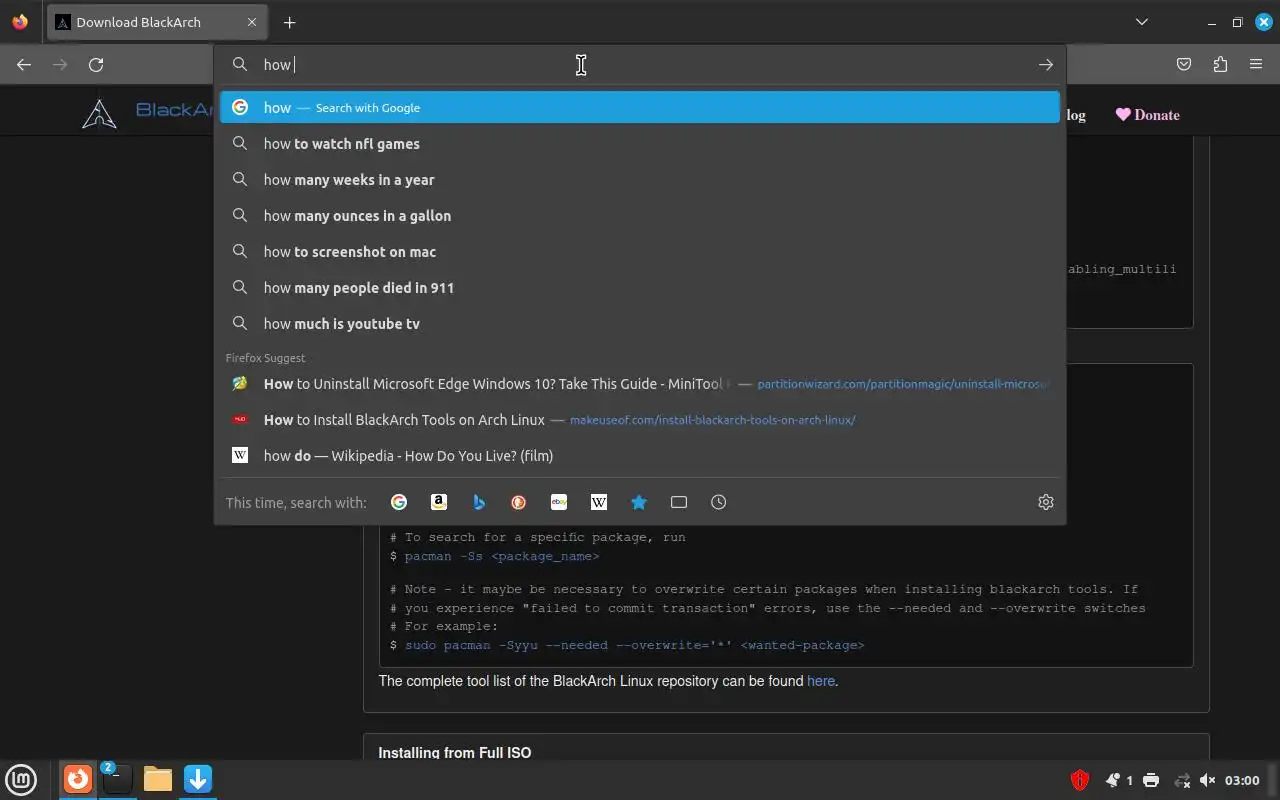Click the address bar text field
This screenshot has width=1280, height=800.
click(640, 64)
